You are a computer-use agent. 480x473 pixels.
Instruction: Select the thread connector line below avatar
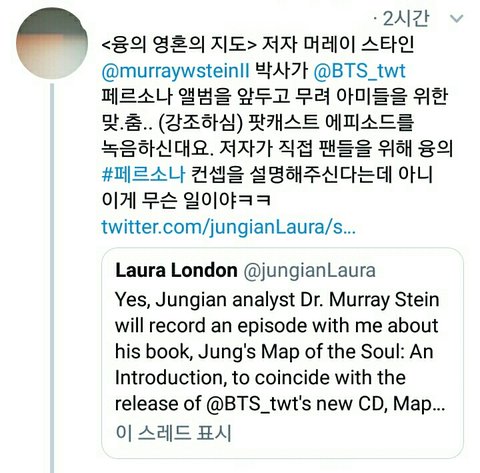[x=52, y=278]
